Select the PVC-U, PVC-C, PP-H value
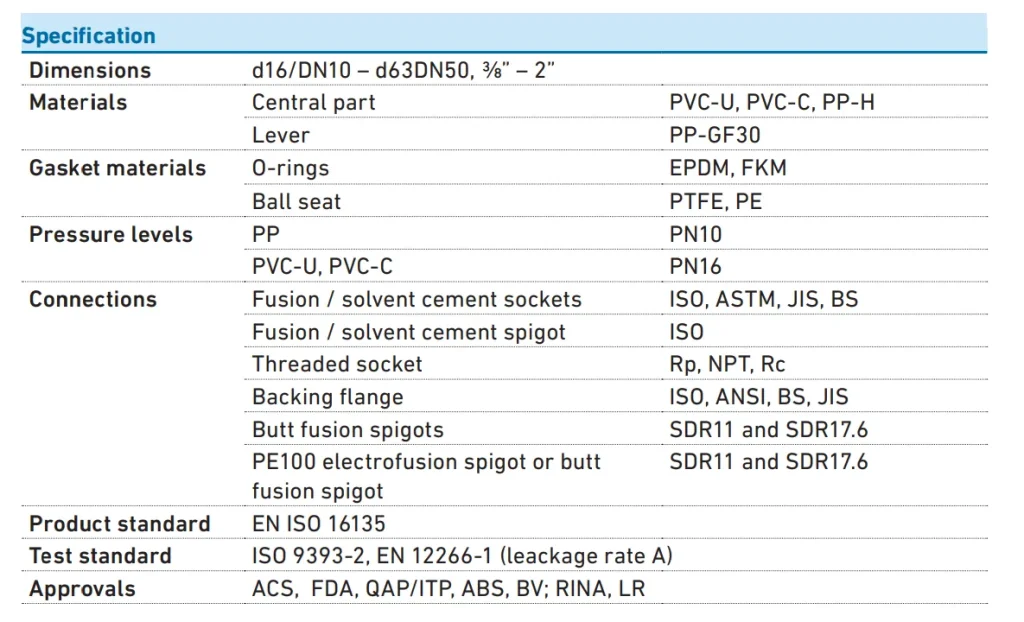The height and width of the screenshot is (622, 1024). click(x=772, y=102)
